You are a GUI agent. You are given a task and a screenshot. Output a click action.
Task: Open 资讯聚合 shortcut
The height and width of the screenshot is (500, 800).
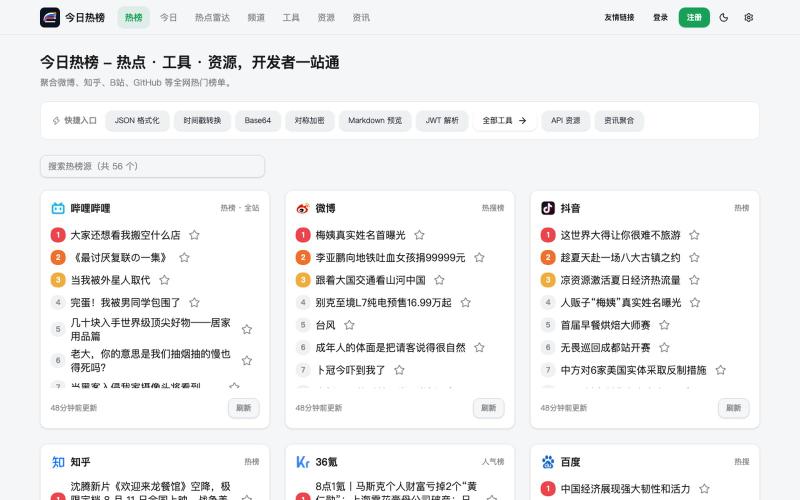619,121
